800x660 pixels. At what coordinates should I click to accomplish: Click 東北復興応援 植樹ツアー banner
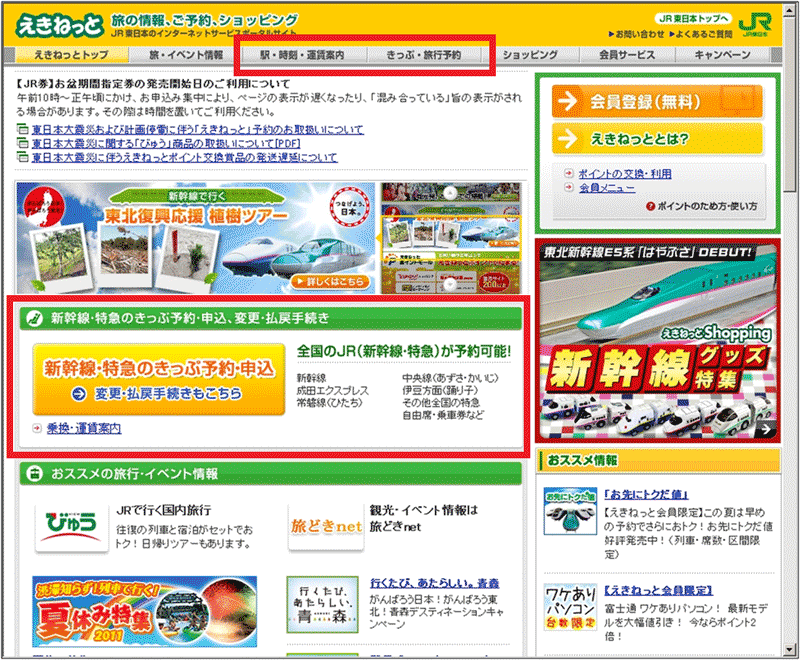click(196, 238)
